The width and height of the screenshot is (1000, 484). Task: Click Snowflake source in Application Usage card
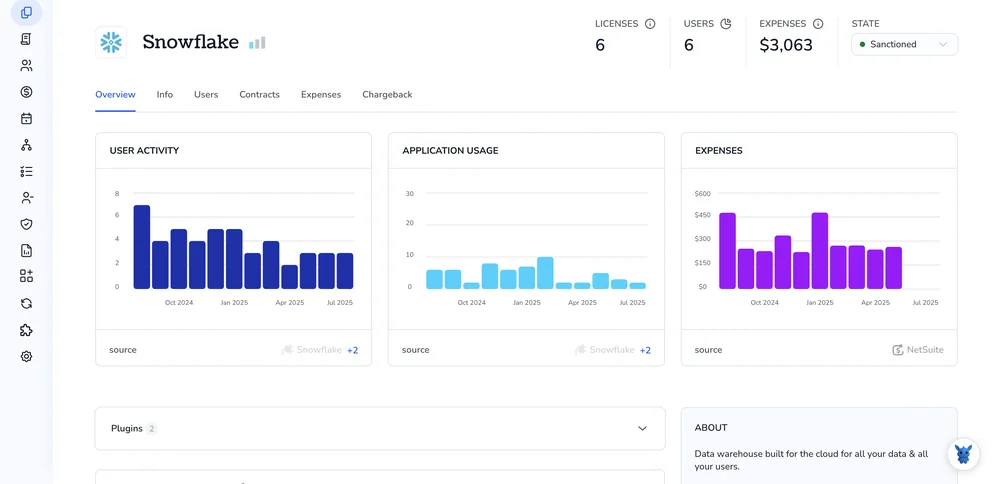(605, 349)
